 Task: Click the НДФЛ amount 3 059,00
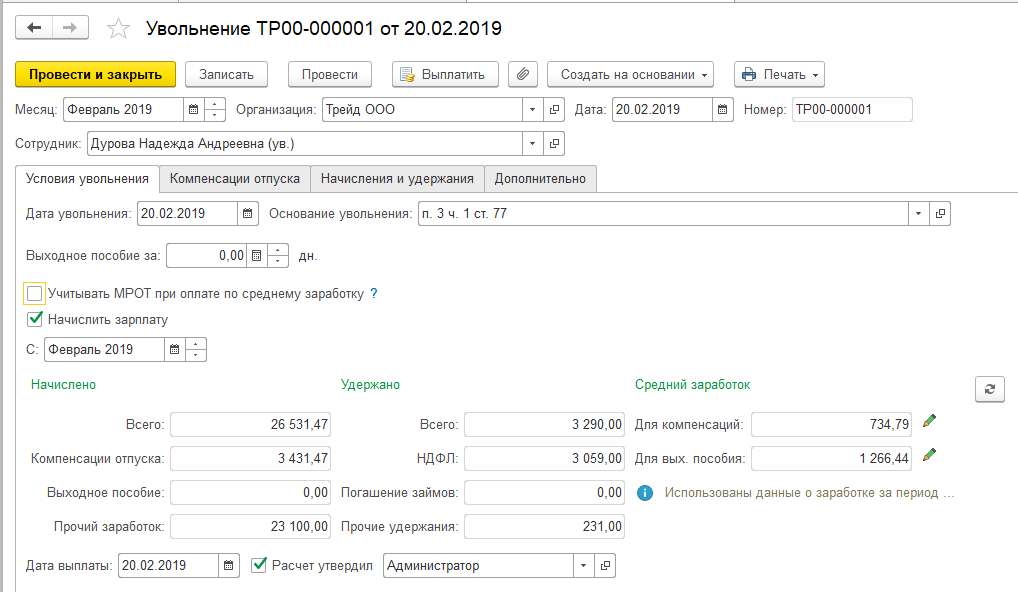point(544,458)
